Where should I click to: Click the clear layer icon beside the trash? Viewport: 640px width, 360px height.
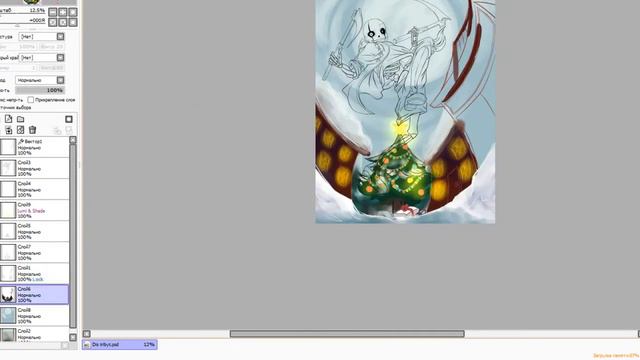(x=20, y=130)
